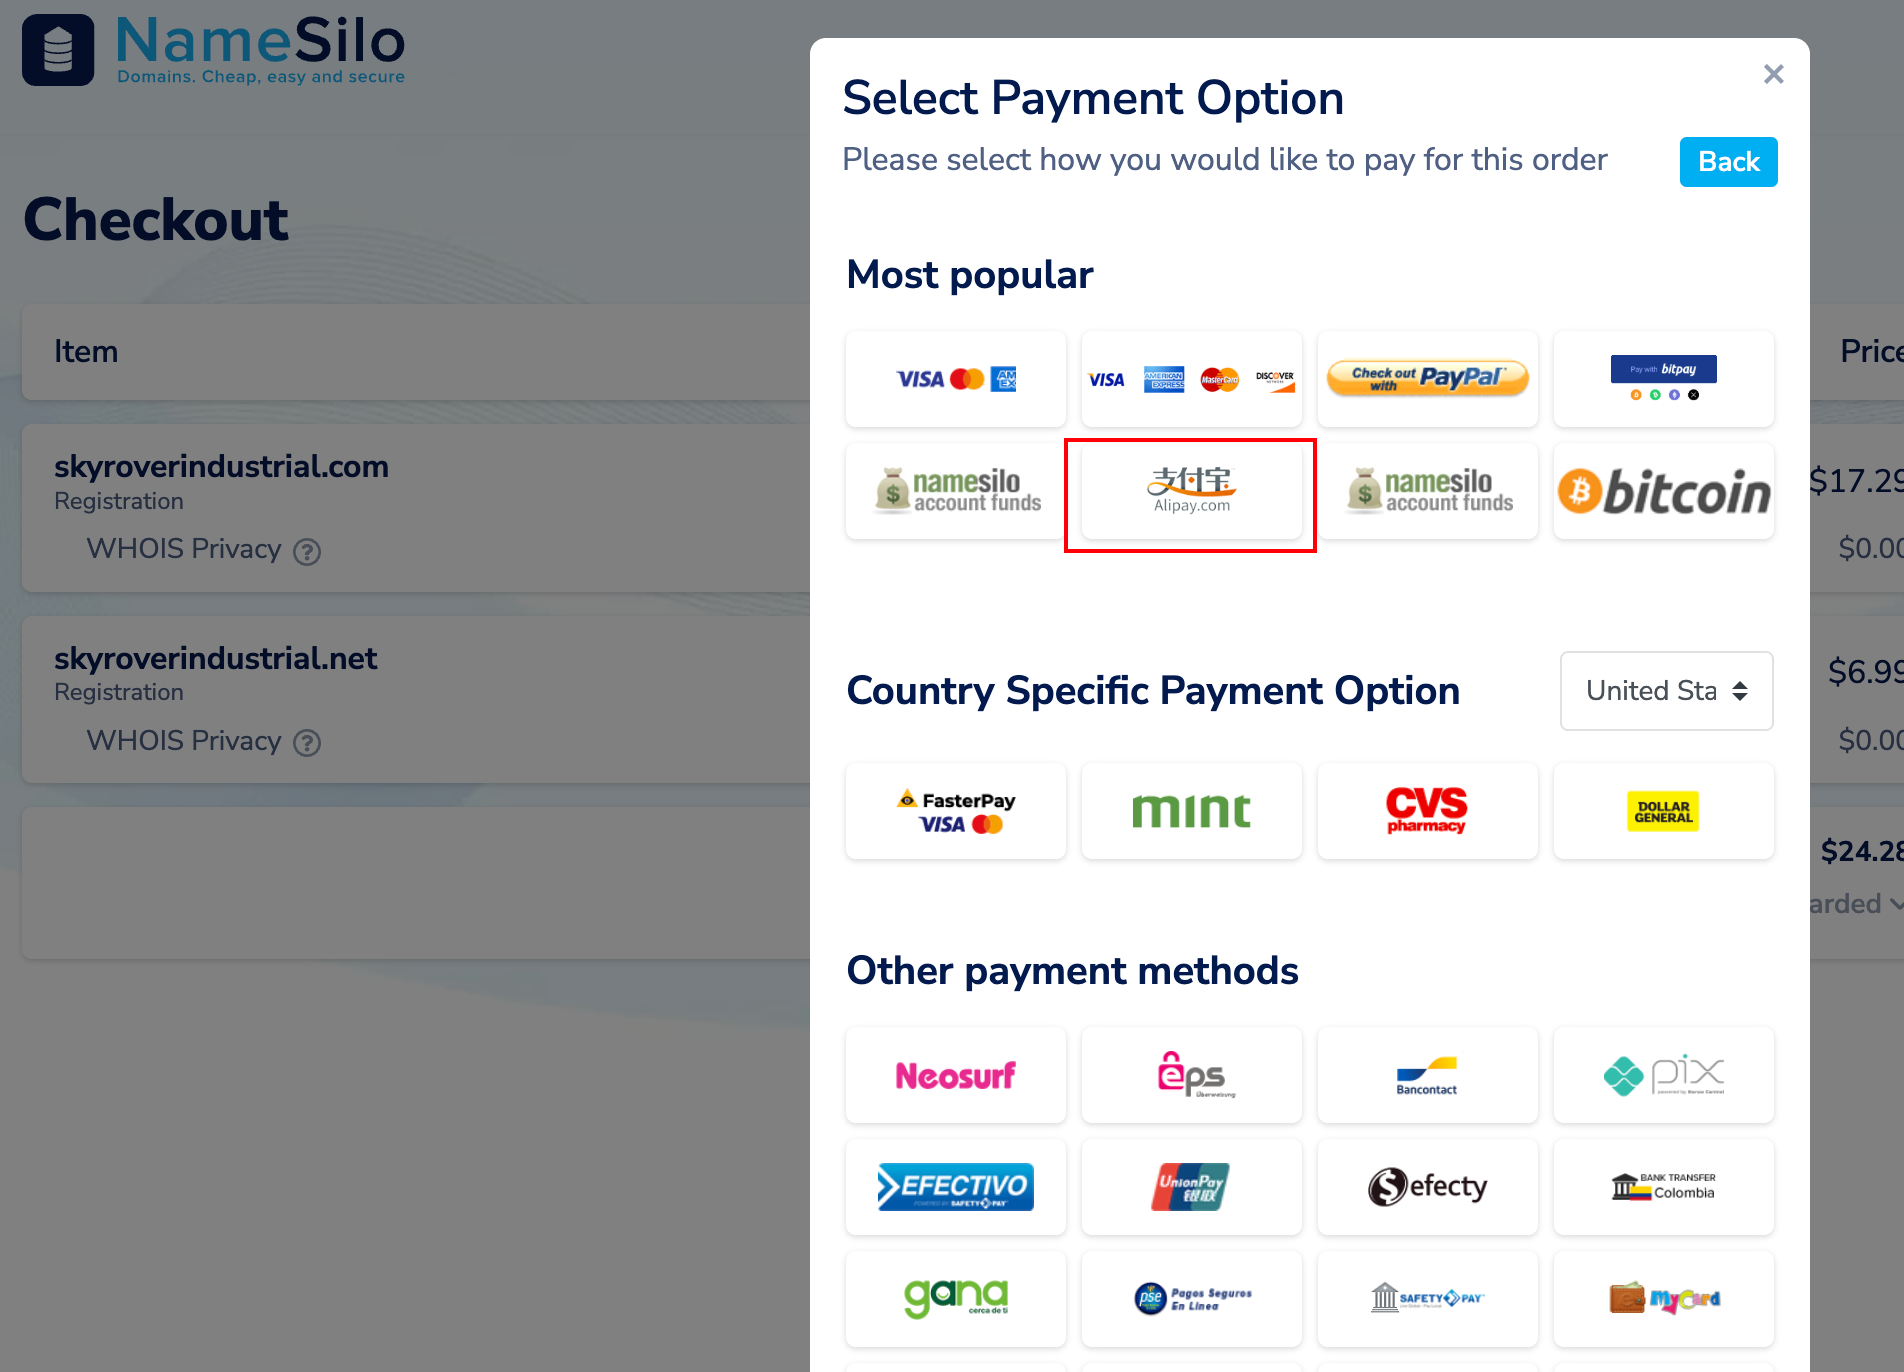The width and height of the screenshot is (1904, 1372).
Task: Select the Pix payment method
Action: 1663,1075
